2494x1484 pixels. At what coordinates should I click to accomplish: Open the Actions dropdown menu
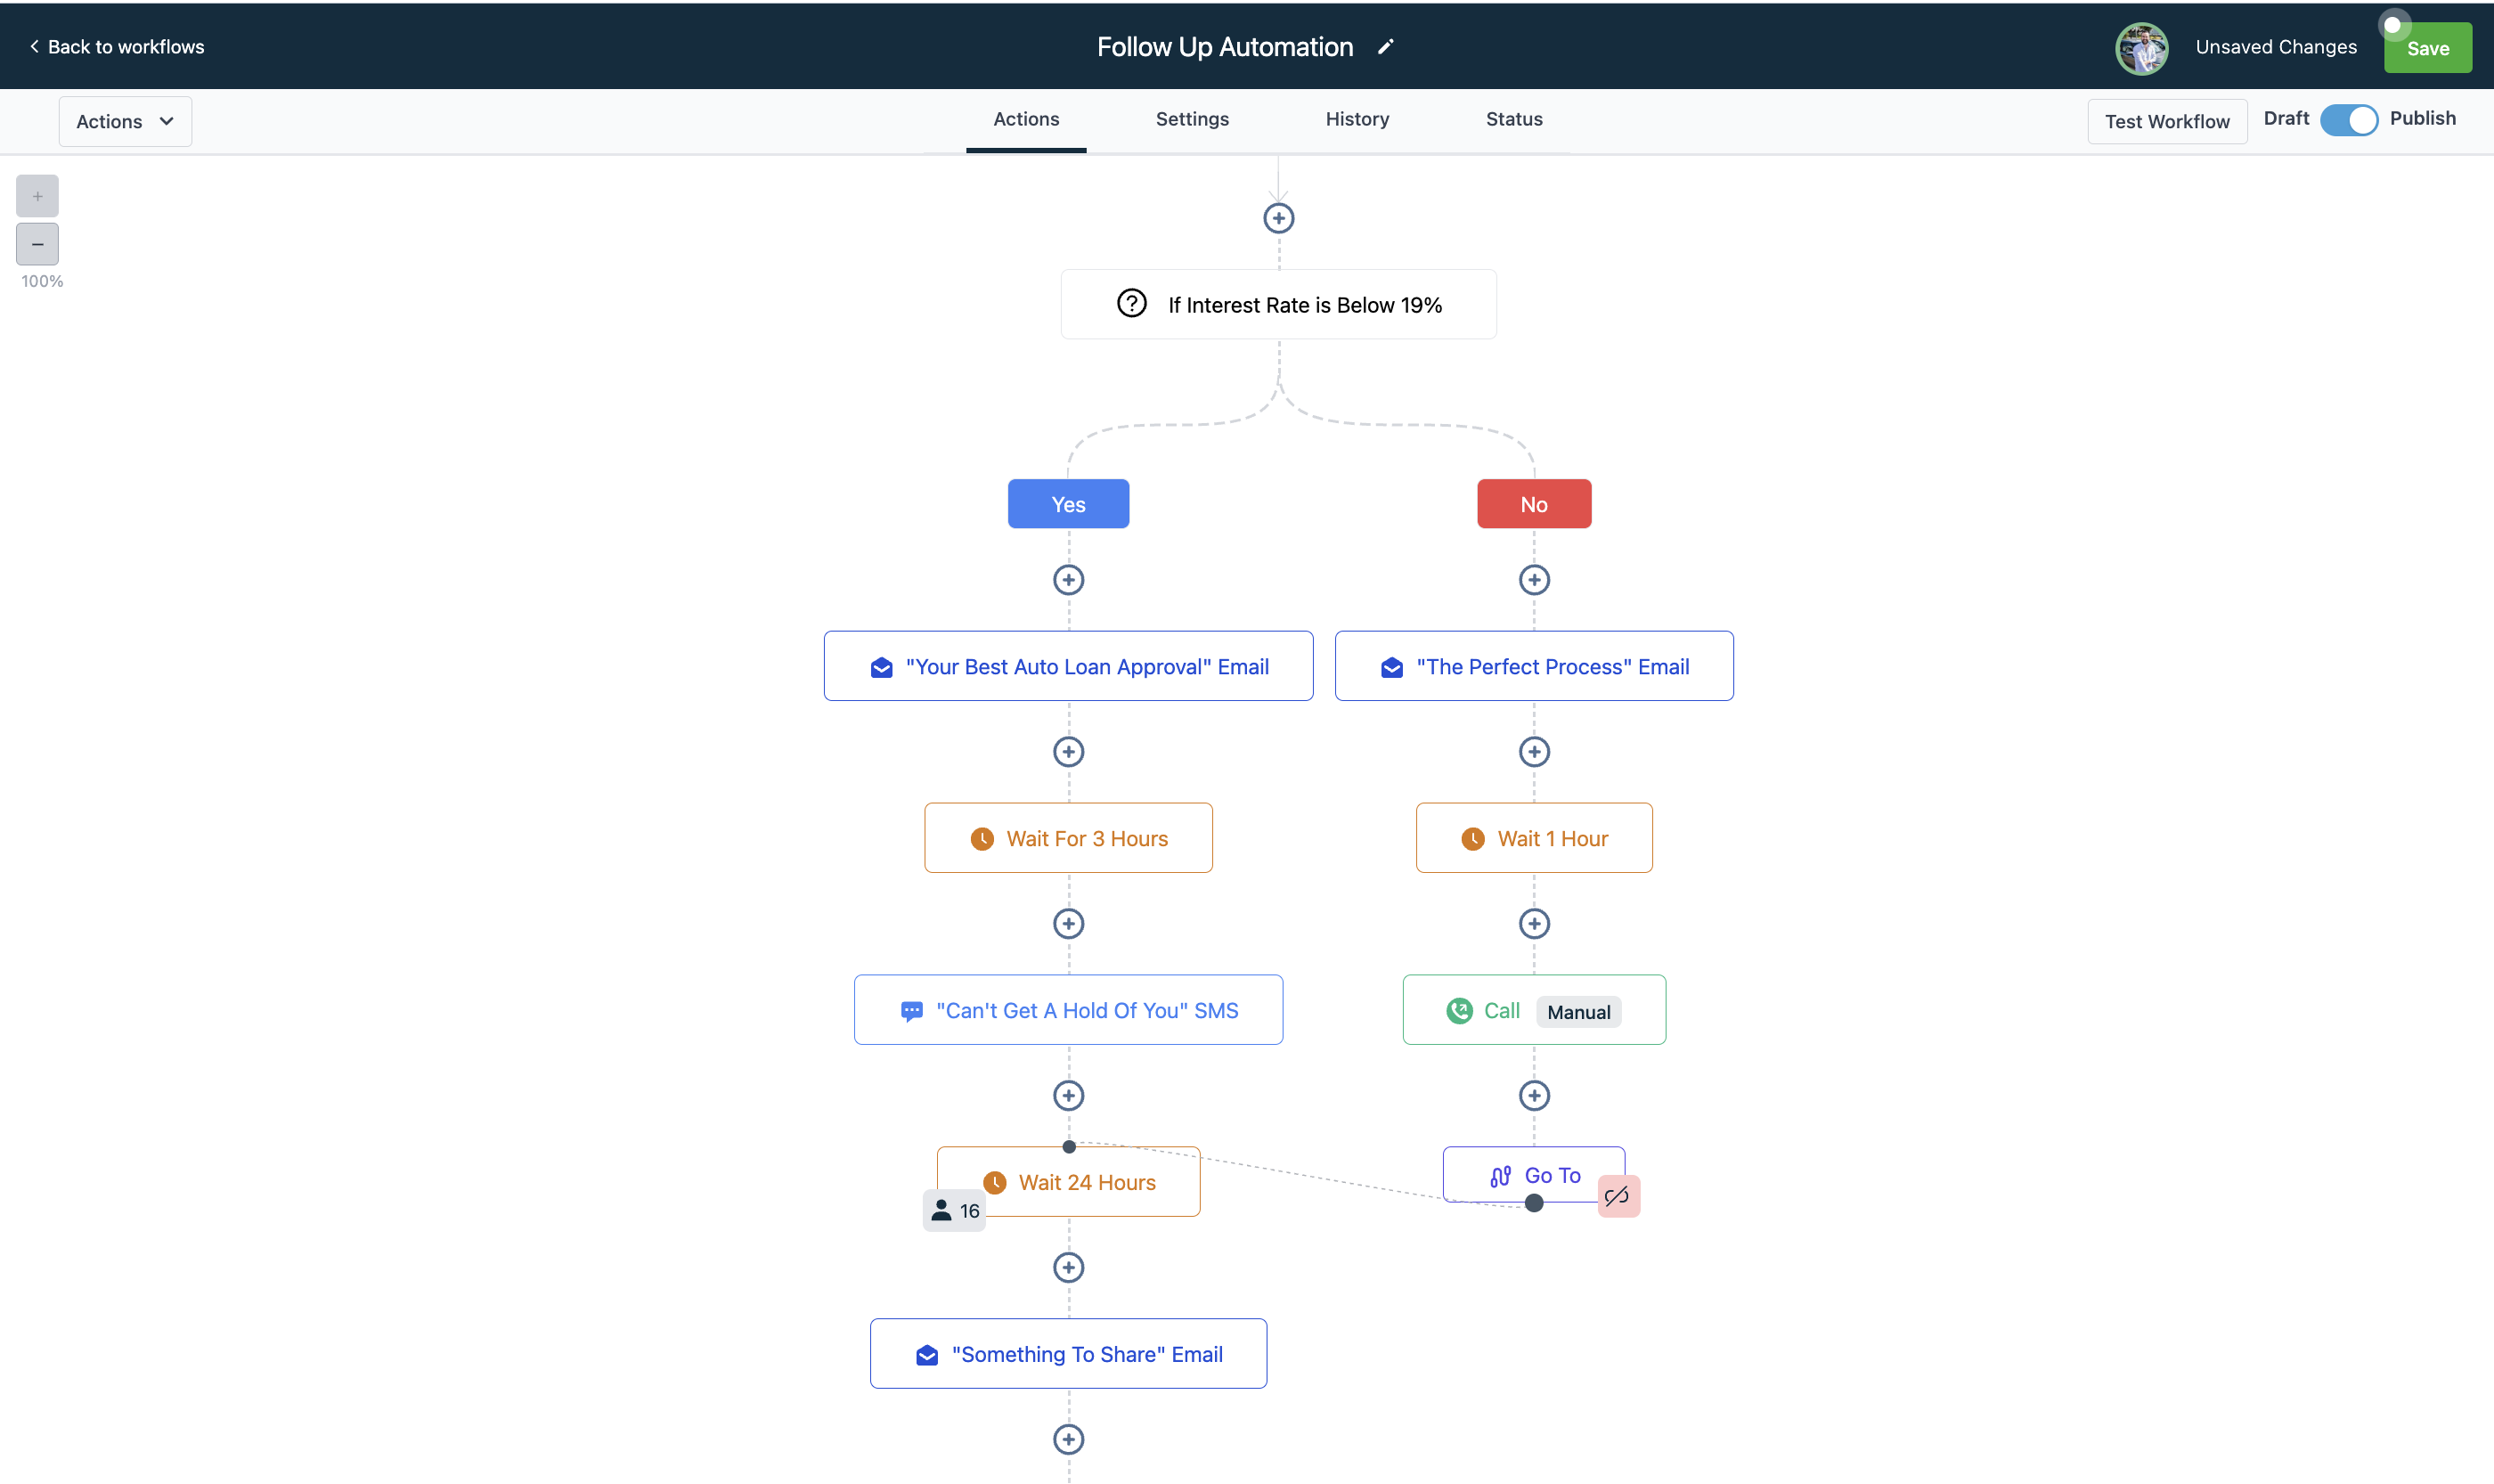(x=125, y=121)
